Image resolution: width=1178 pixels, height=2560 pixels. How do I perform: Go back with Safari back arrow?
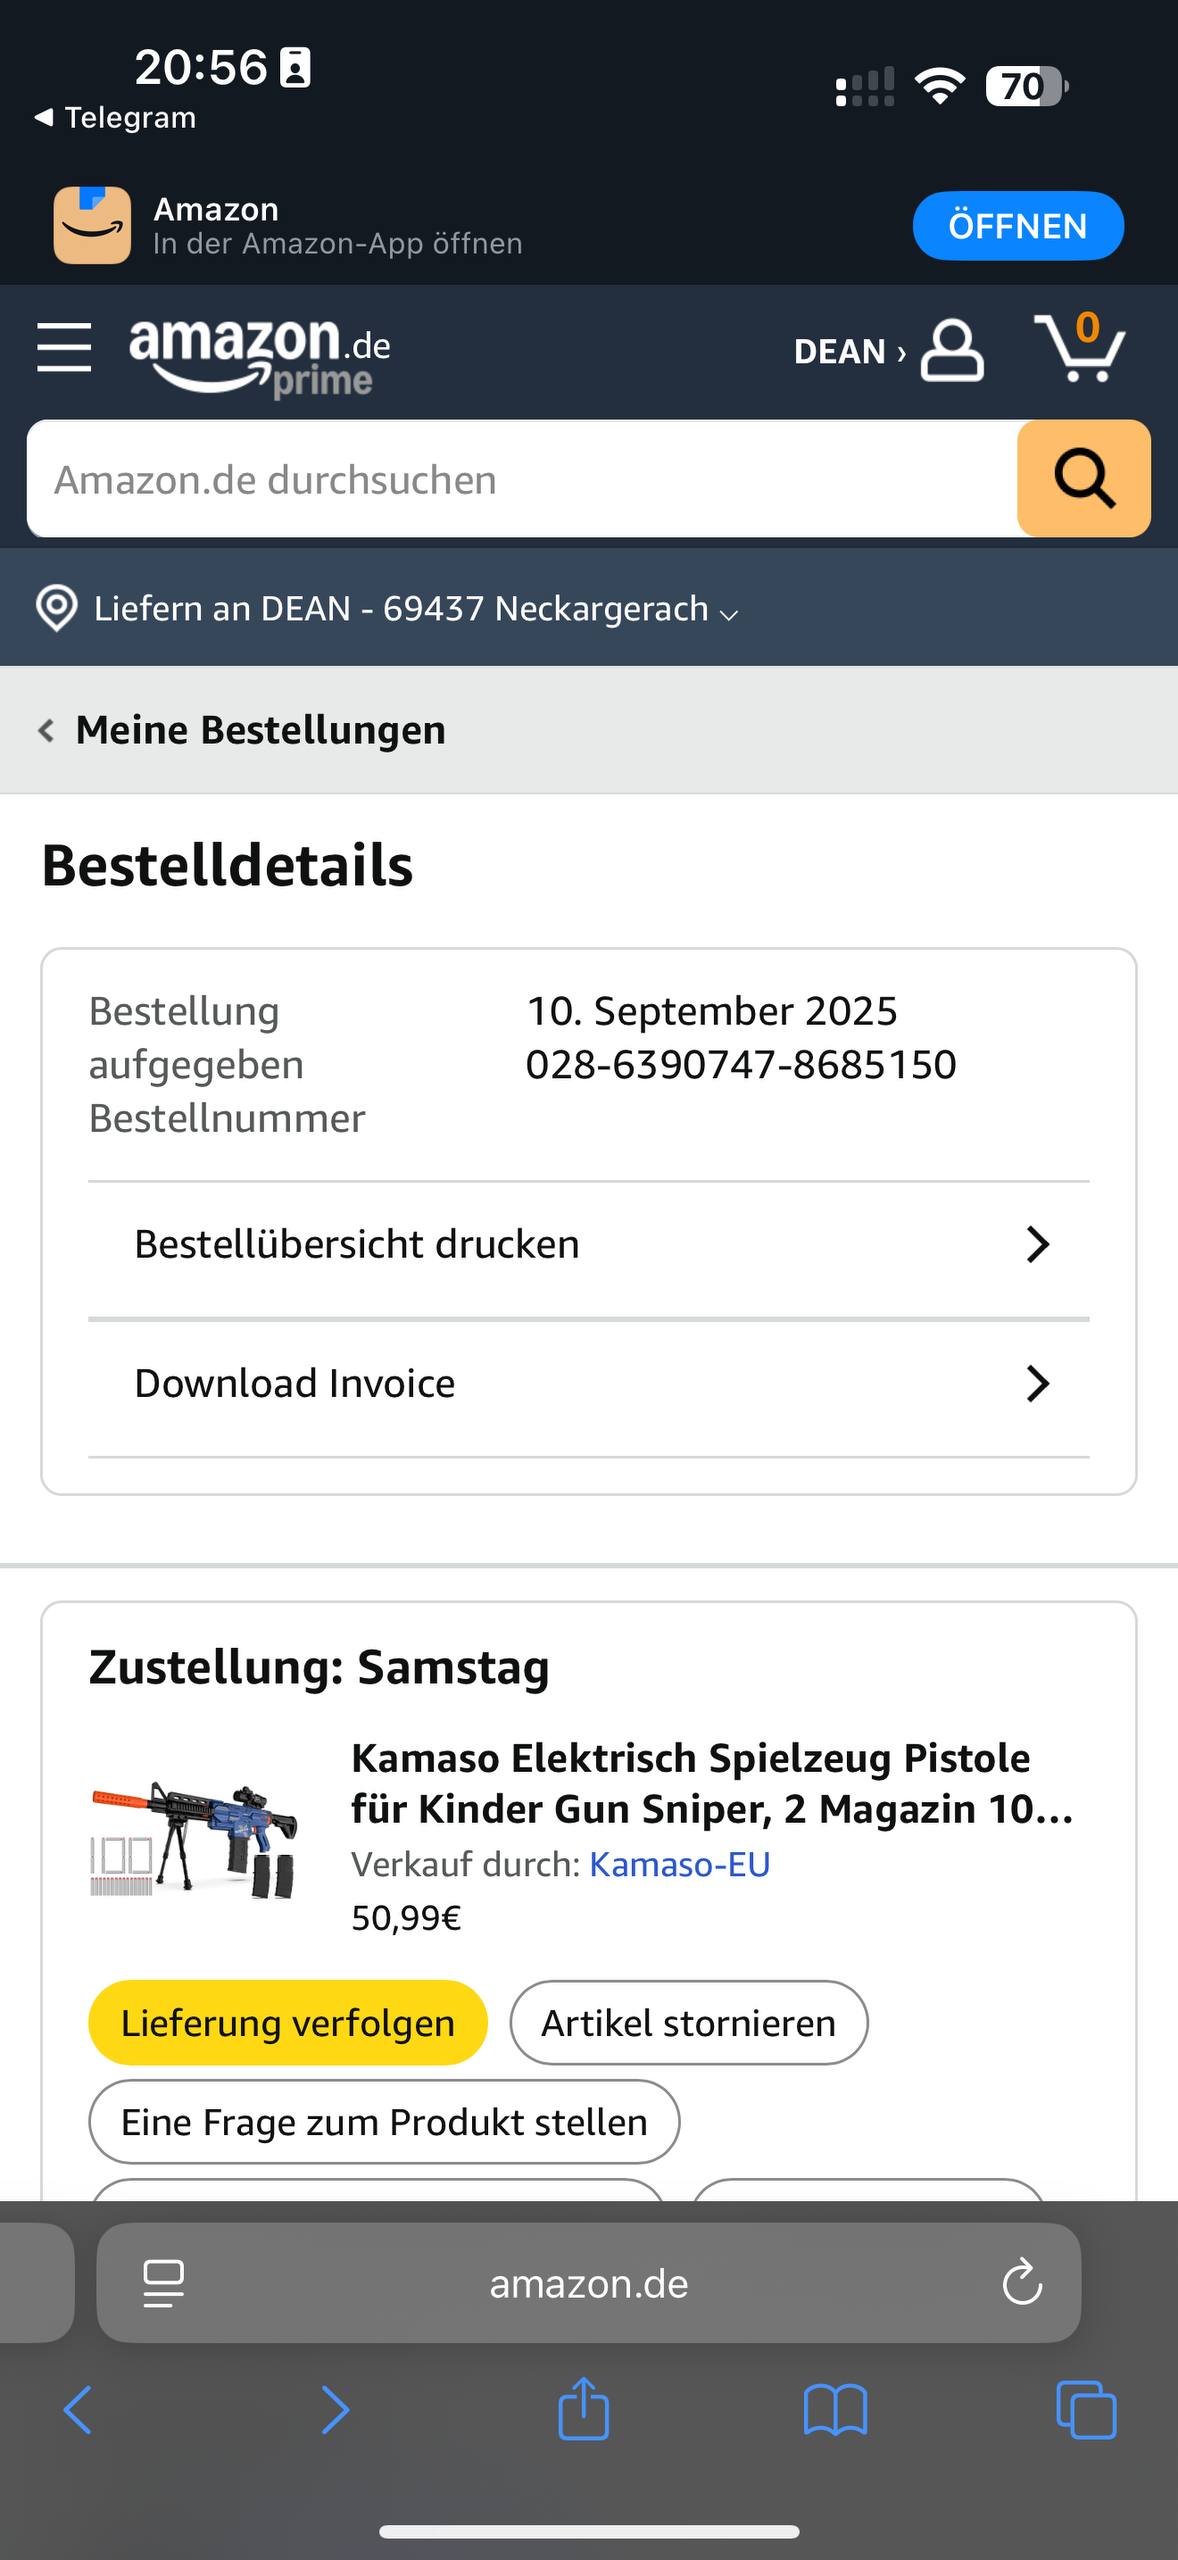[x=78, y=2409]
